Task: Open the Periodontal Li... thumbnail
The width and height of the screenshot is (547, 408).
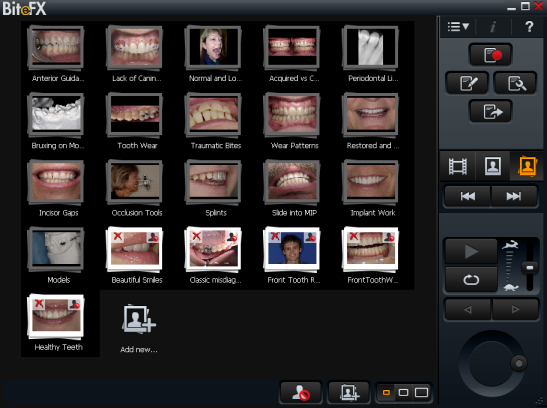Action: coord(371,47)
